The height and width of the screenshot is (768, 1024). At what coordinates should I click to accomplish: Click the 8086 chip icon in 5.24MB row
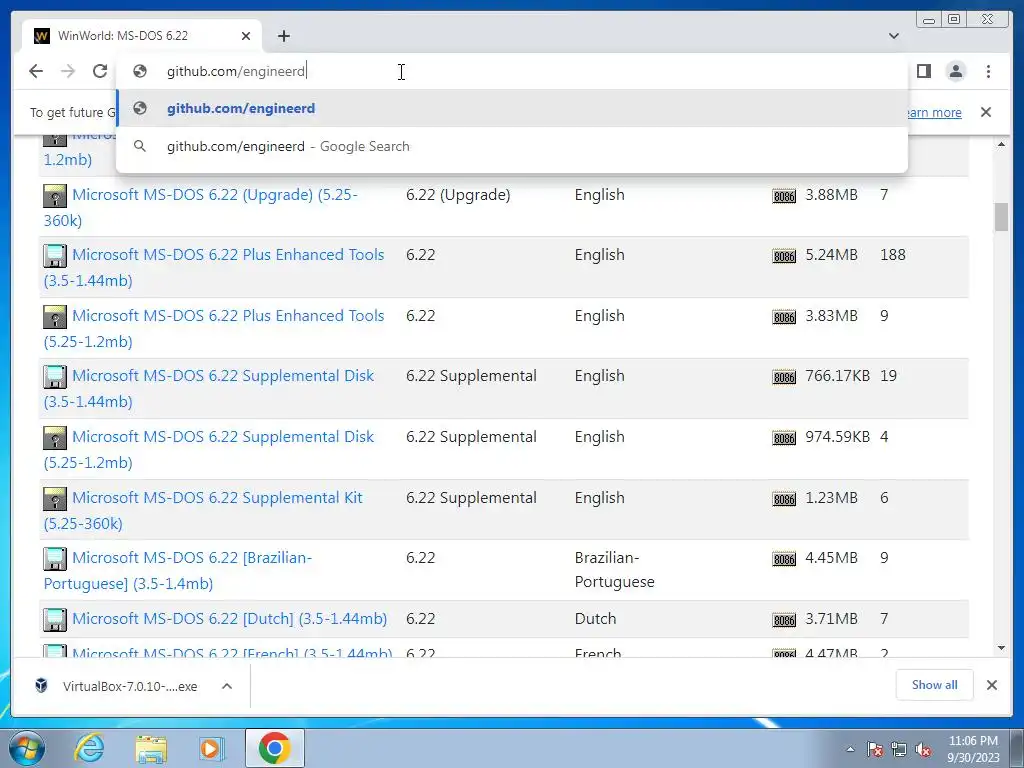pos(784,256)
